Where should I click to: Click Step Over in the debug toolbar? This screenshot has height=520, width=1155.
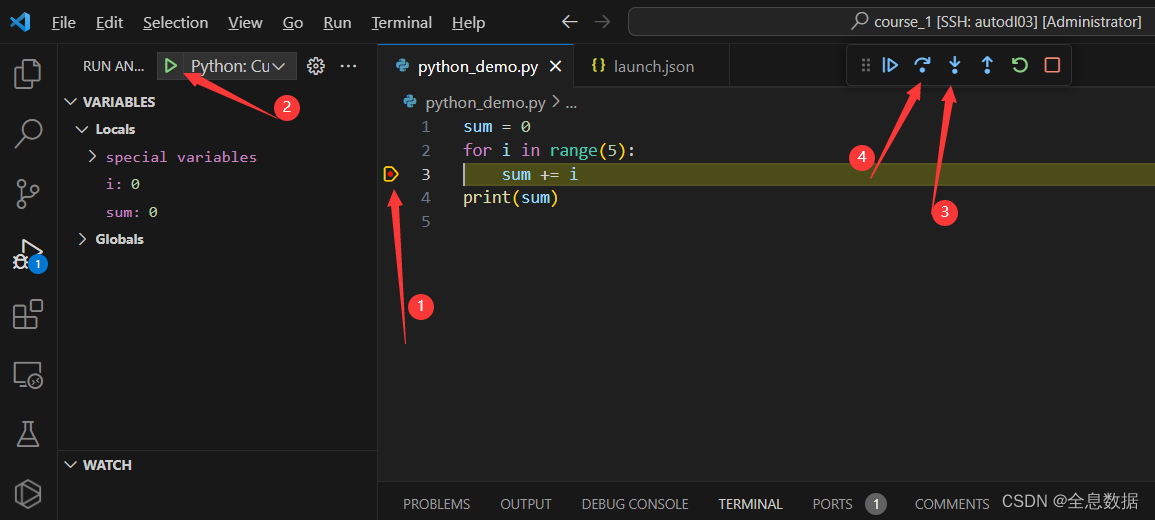click(x=922, y=66)
